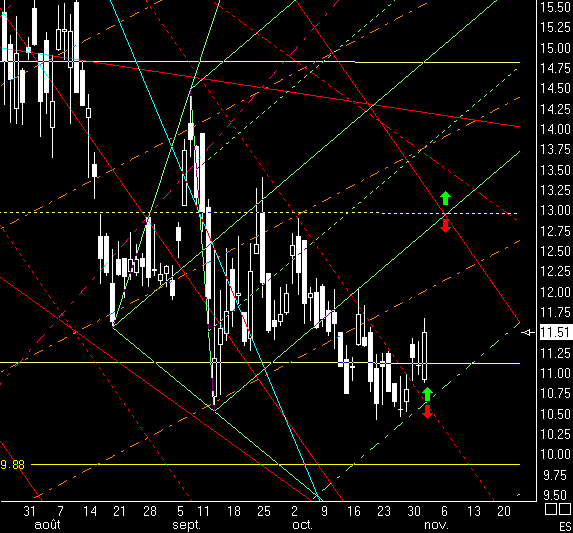The height and width of the screenshot is (533, 573).
Task: Click the 12.50 price axis label
Action: pyautogui.click(x=555, y=251)
